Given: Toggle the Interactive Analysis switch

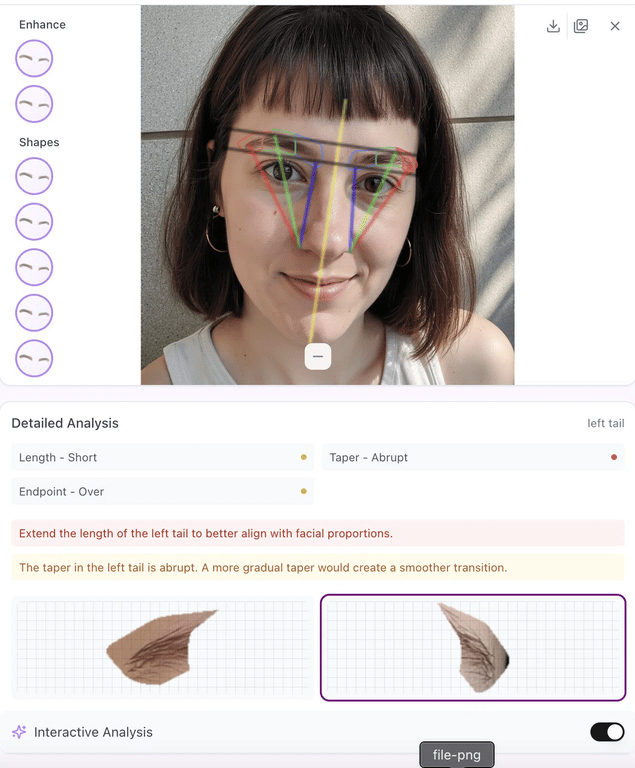Looking at the screenshot, I should tap(607, 732).
